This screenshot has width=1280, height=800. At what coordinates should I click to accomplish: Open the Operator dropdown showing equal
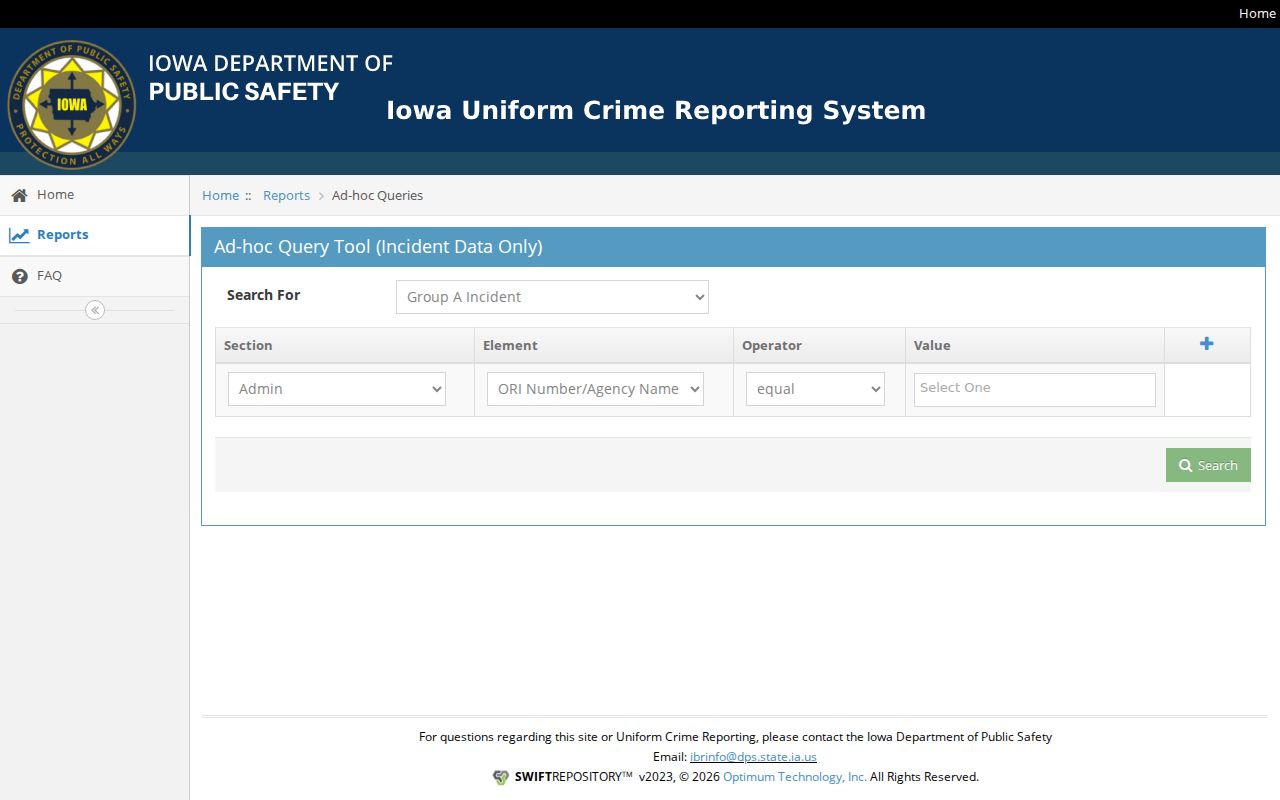point(815,389)
